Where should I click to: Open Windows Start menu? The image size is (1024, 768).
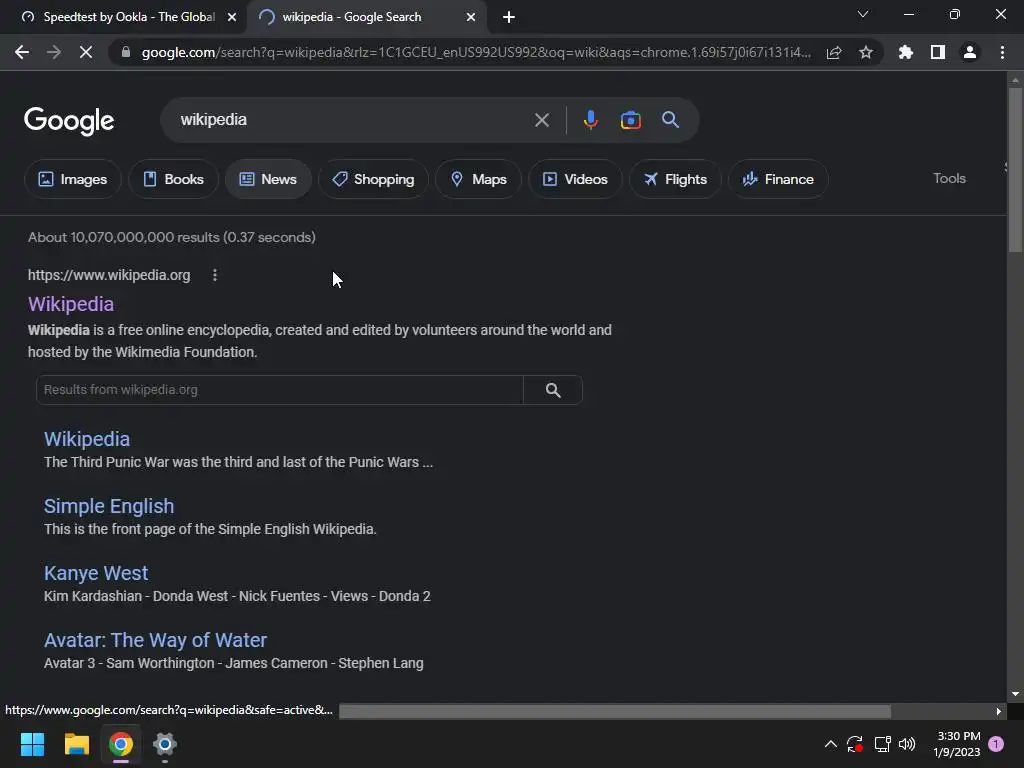tap(32, 744)
